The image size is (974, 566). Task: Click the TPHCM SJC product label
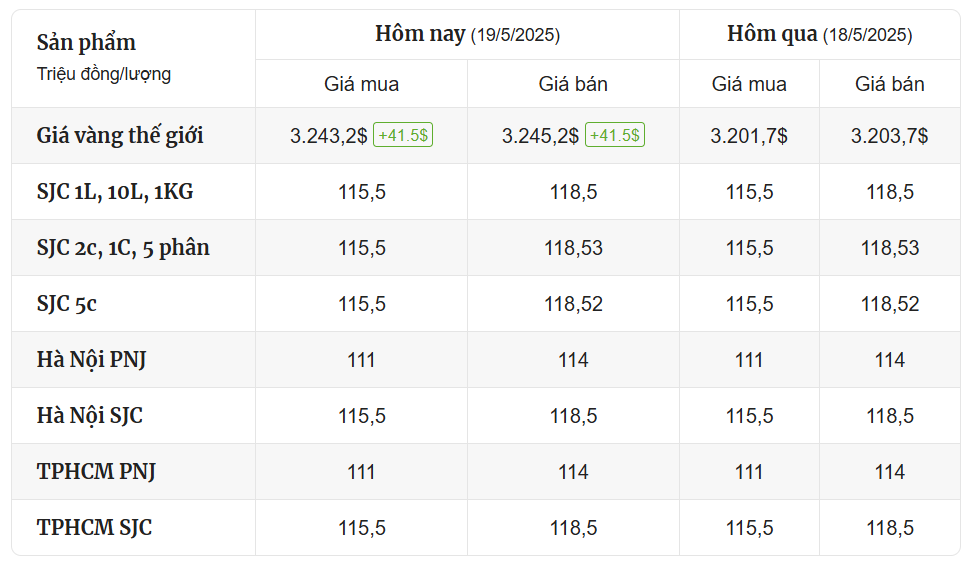coord(94,527)
